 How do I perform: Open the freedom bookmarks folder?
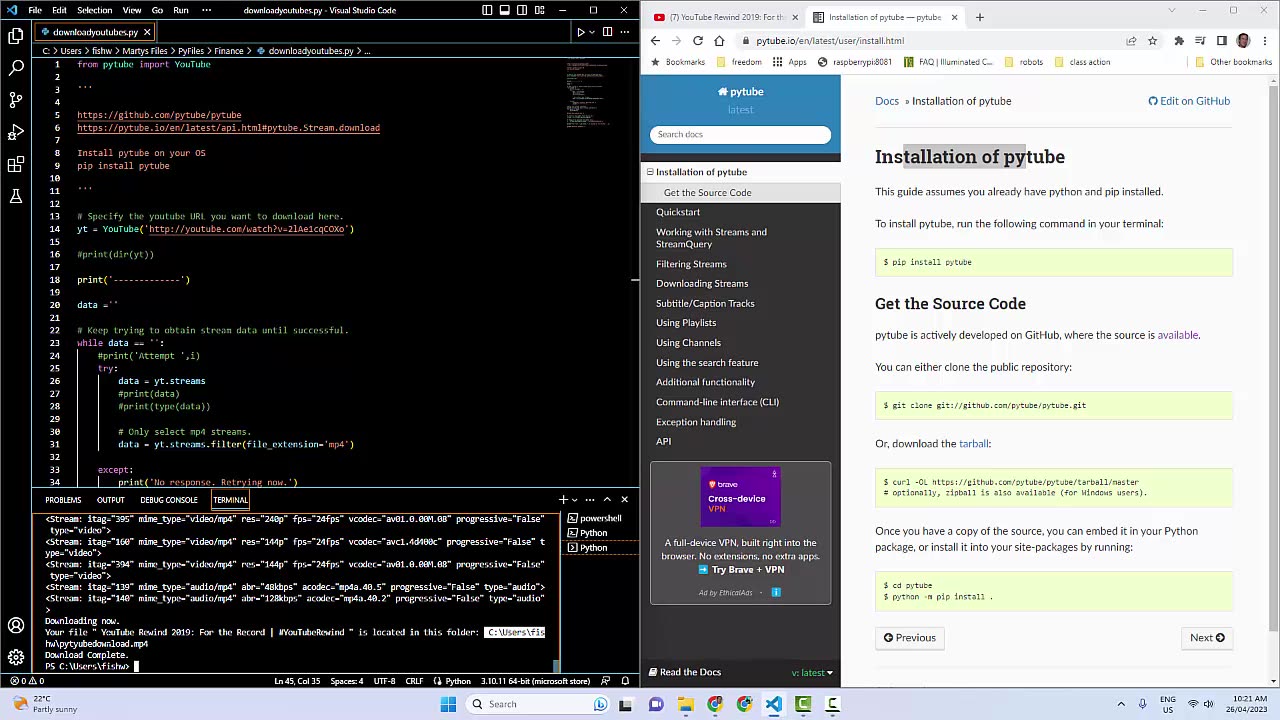[739, 62]
